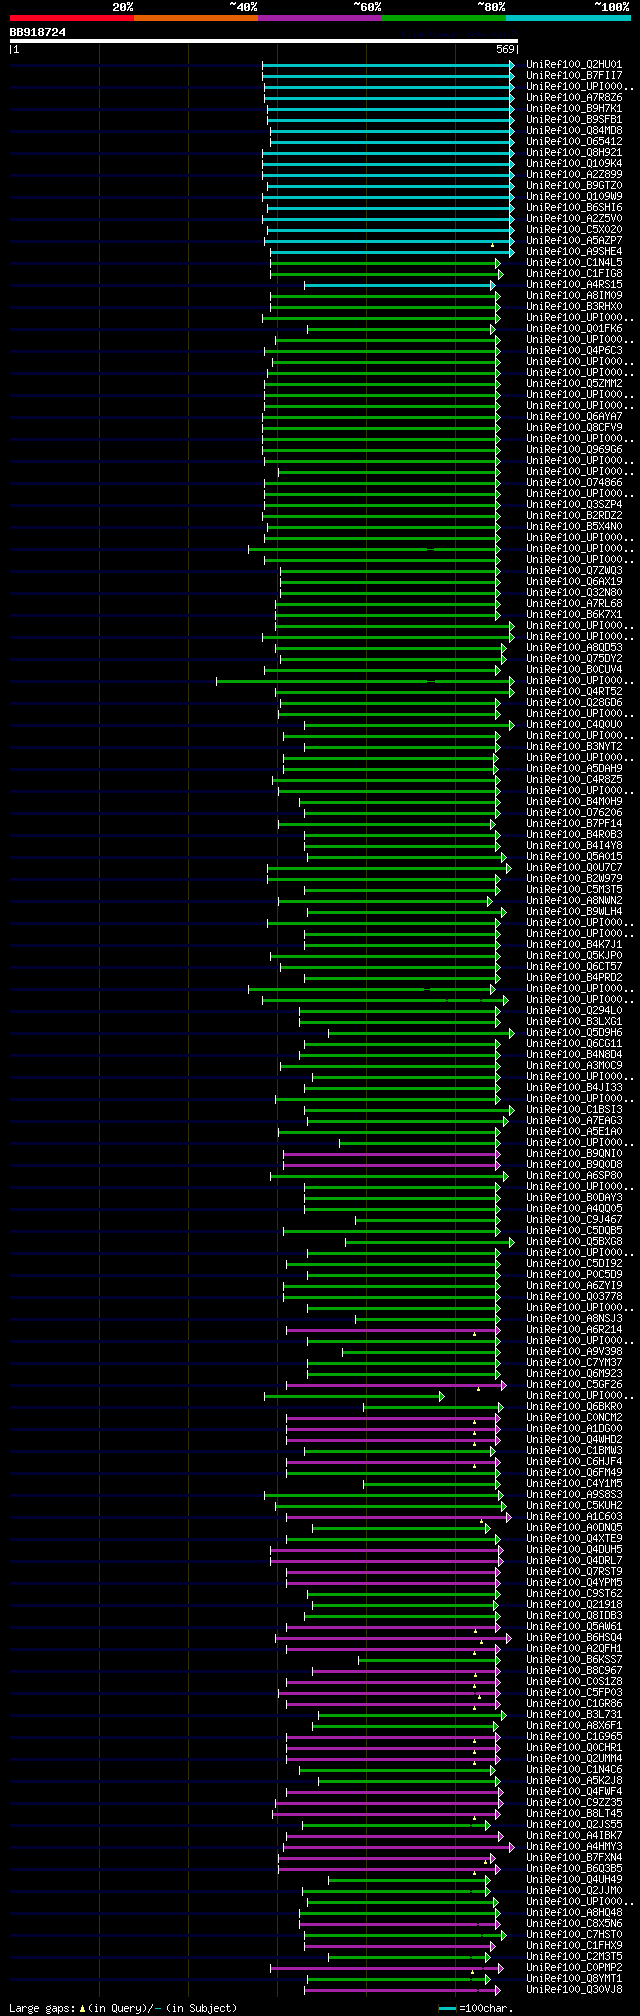Open hit UniRef100_C8X5N6

click(574, 1923)
